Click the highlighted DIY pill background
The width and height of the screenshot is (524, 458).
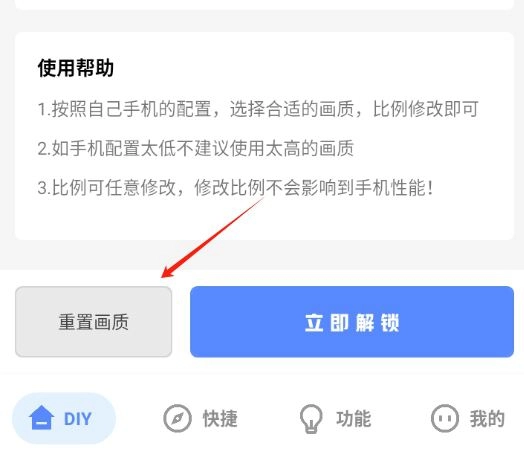click(x=64, y=419)
